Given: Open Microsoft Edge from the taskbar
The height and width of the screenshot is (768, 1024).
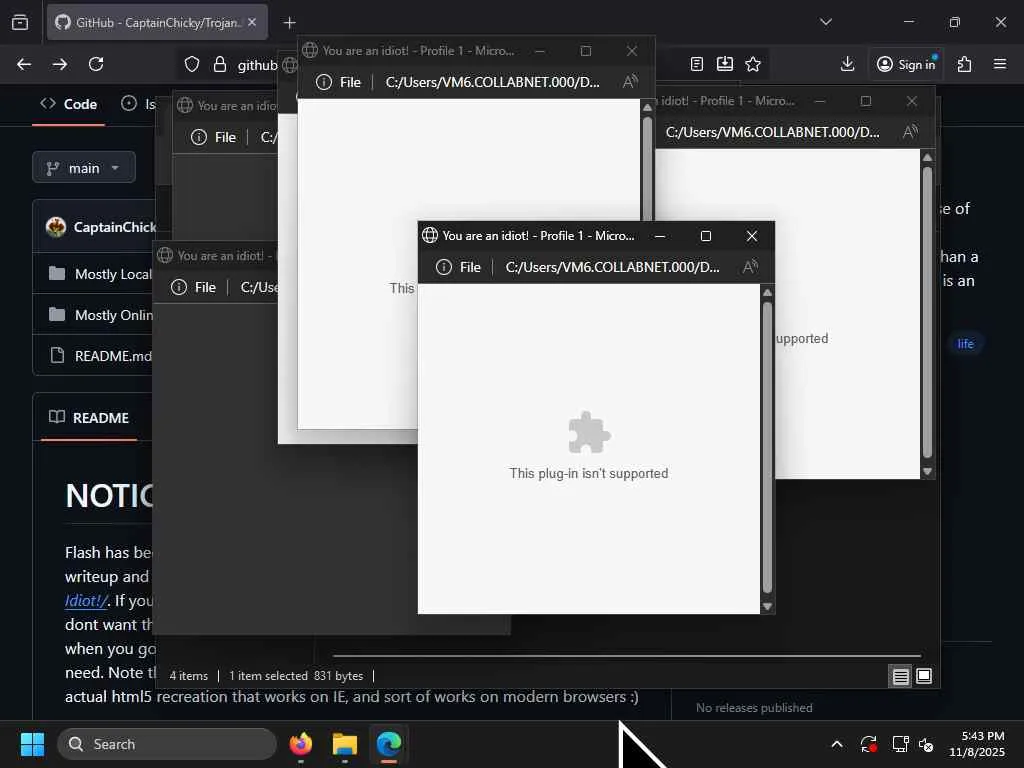Looking at the screenshot, I should [389, 744].
